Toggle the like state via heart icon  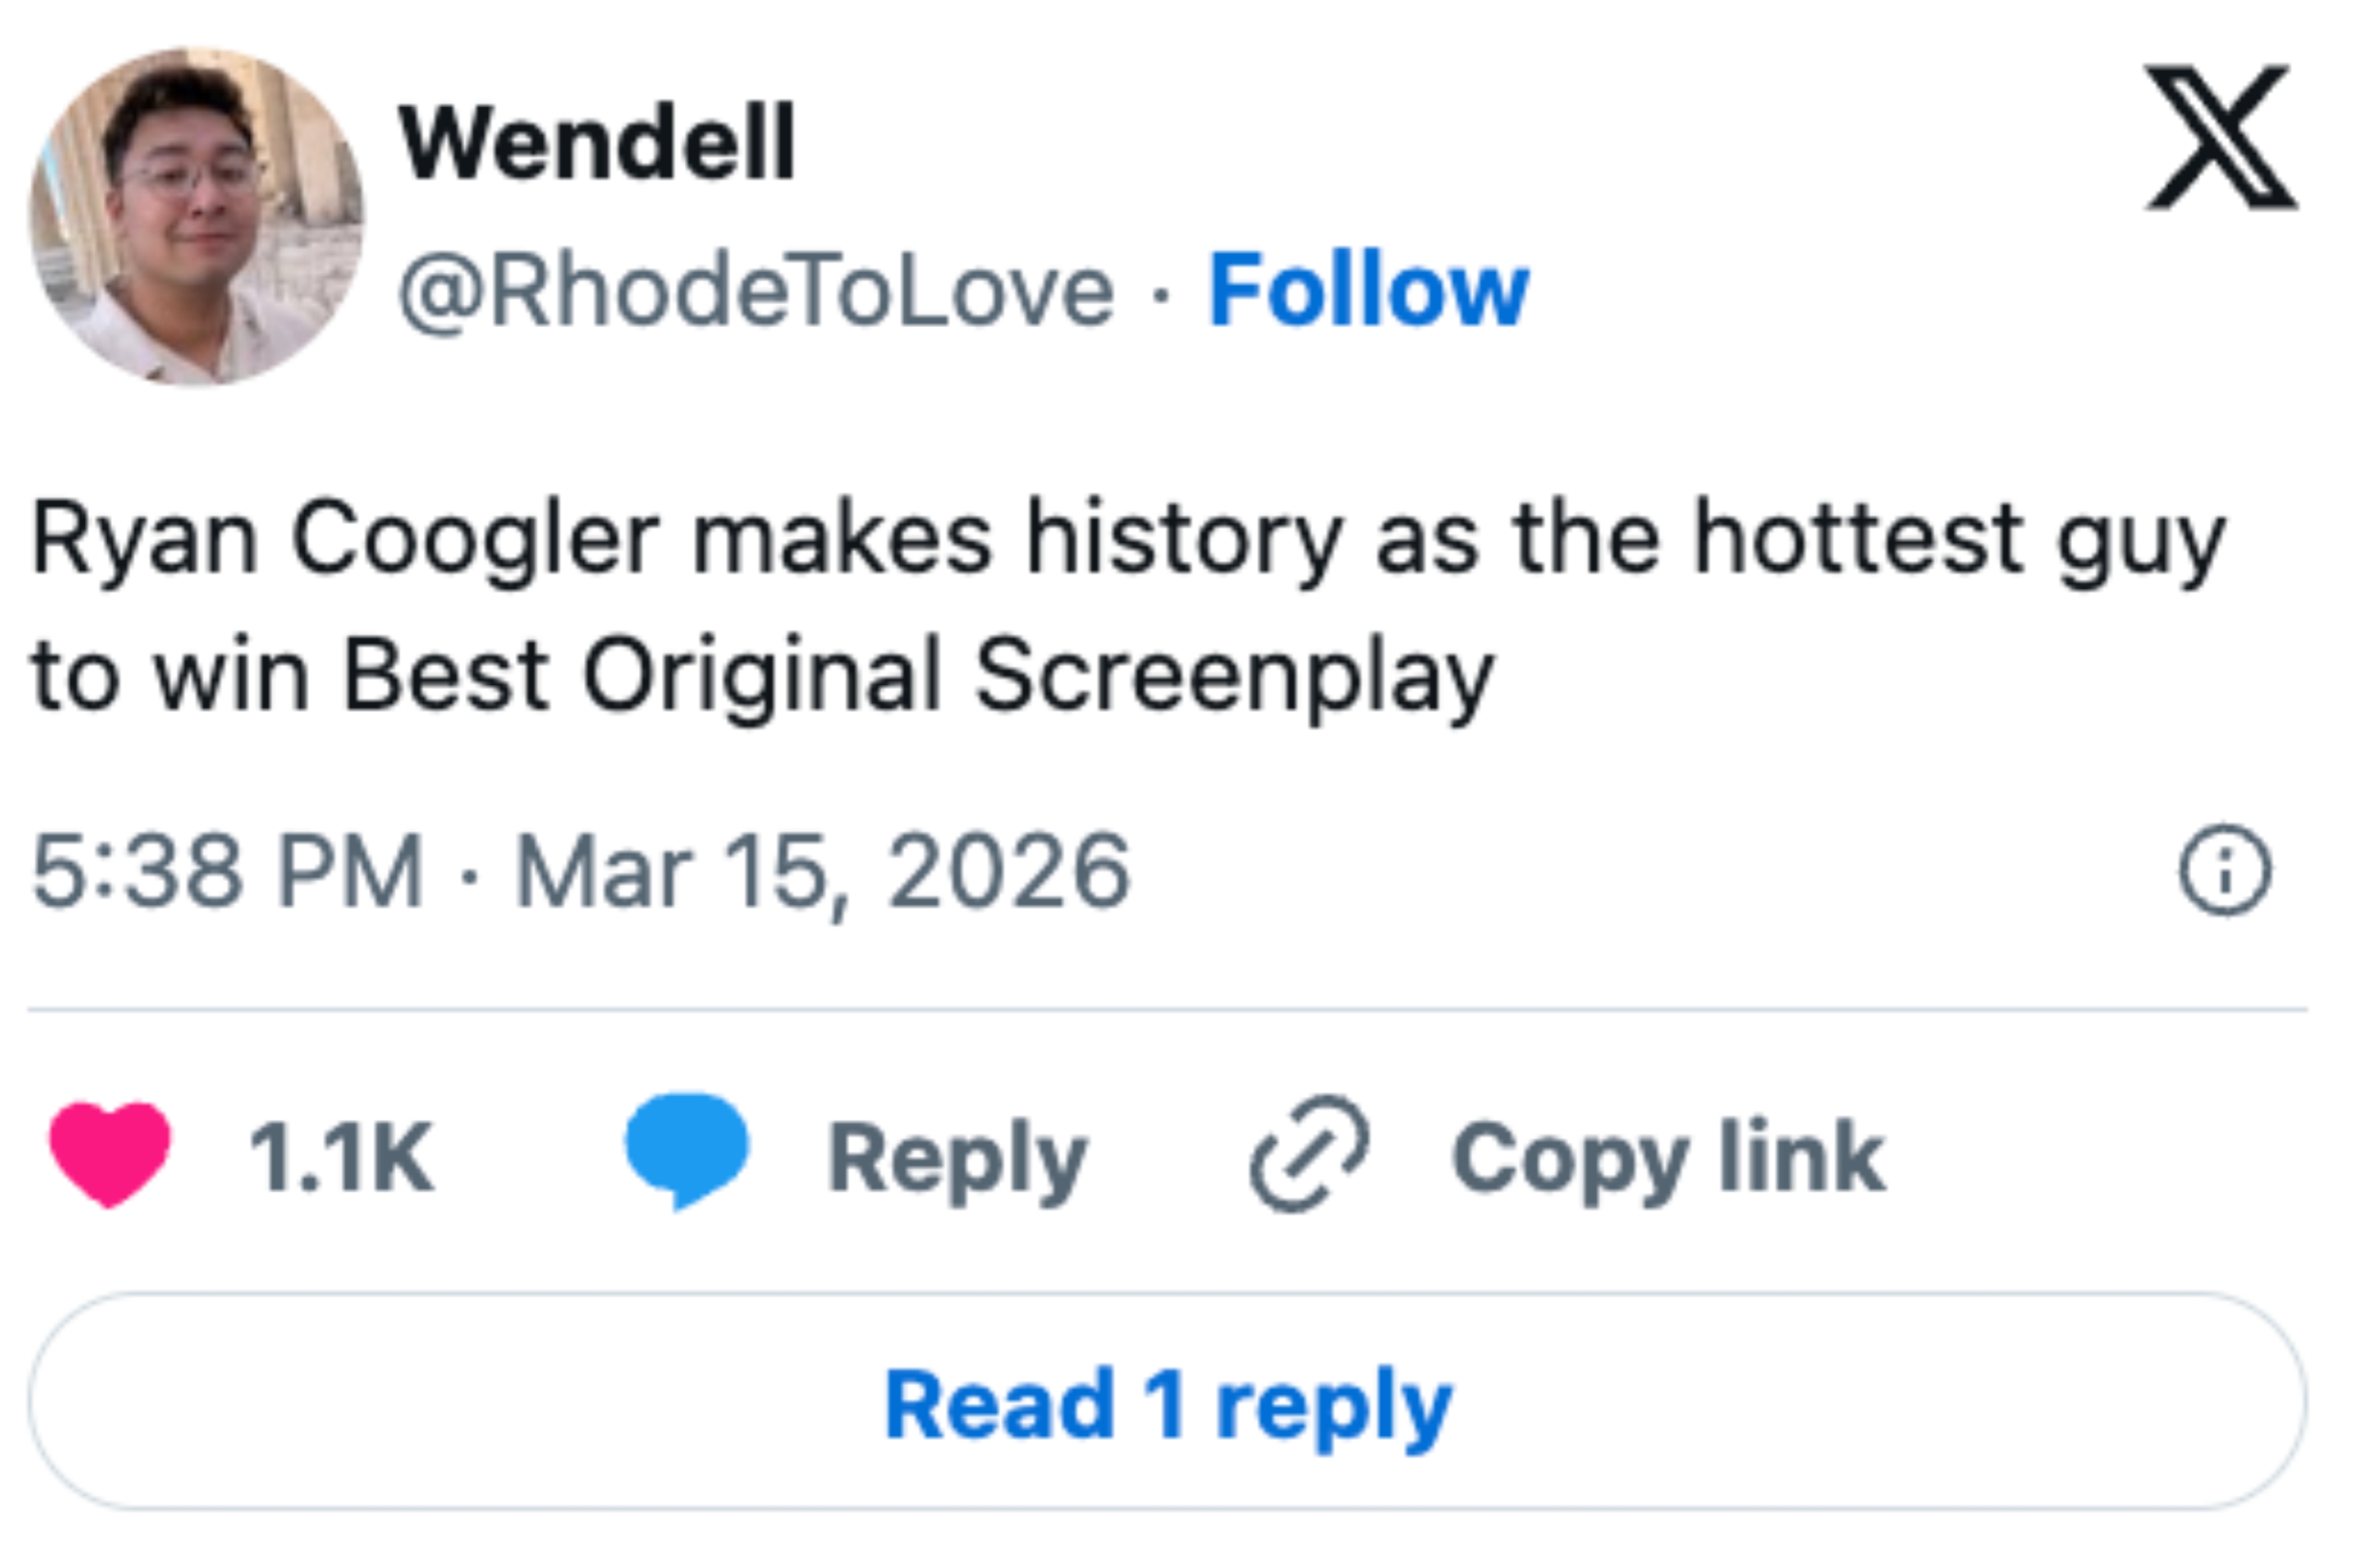[x=110, y=1152]
